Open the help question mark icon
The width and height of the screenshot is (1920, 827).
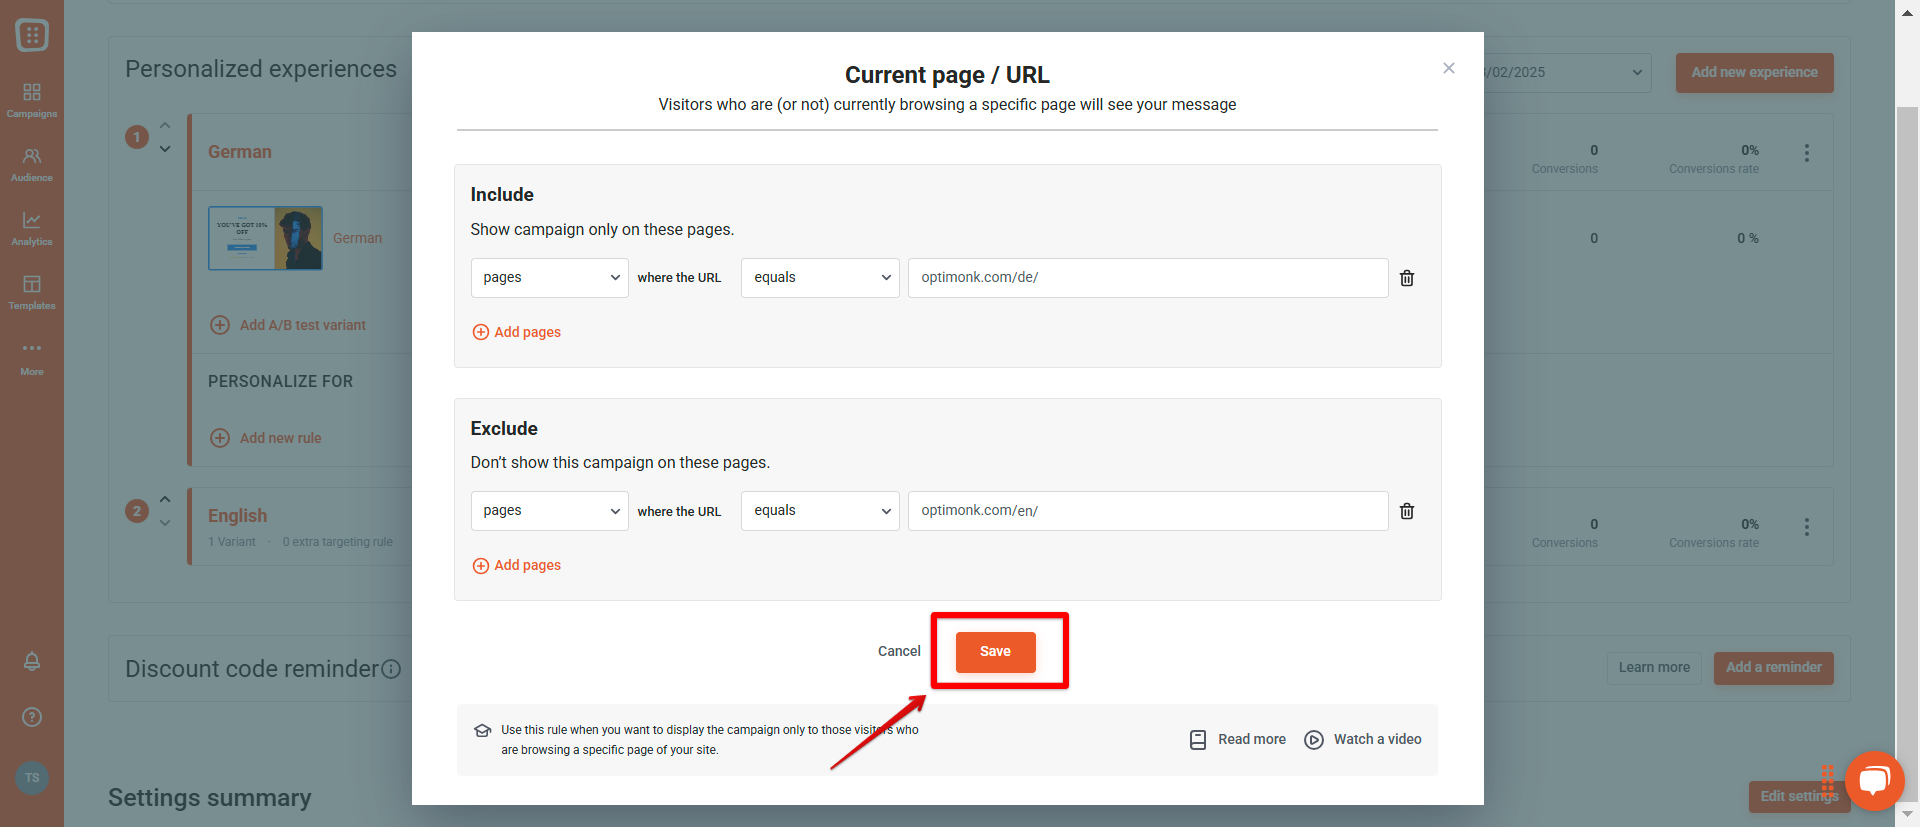32,717
